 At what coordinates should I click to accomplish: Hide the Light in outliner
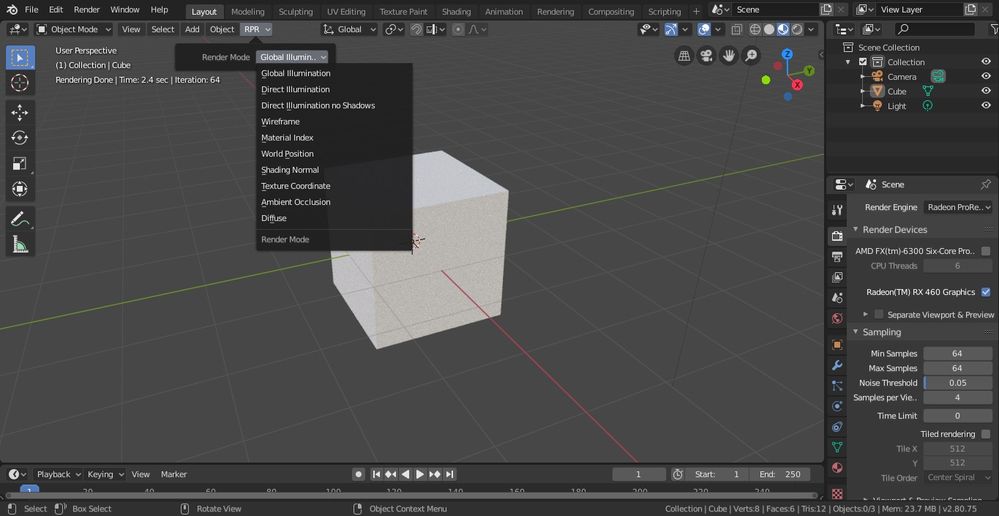click(986, 106)
